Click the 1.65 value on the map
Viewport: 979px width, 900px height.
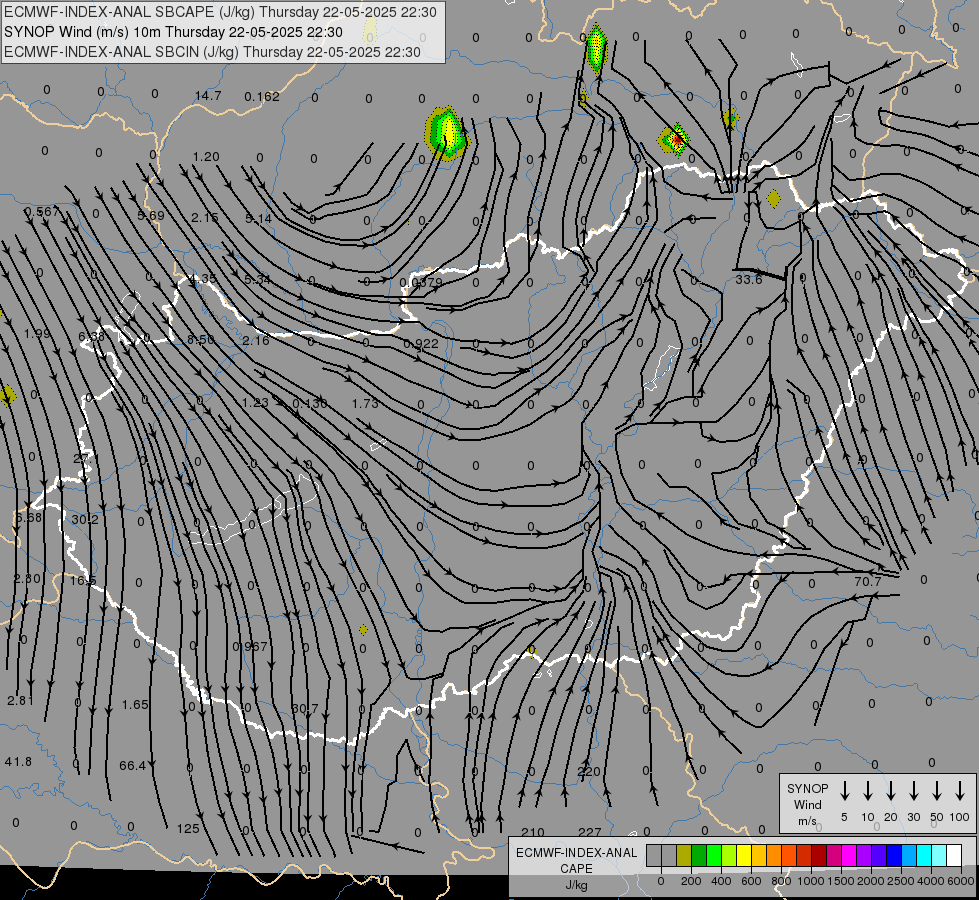[x=135, y=704]
